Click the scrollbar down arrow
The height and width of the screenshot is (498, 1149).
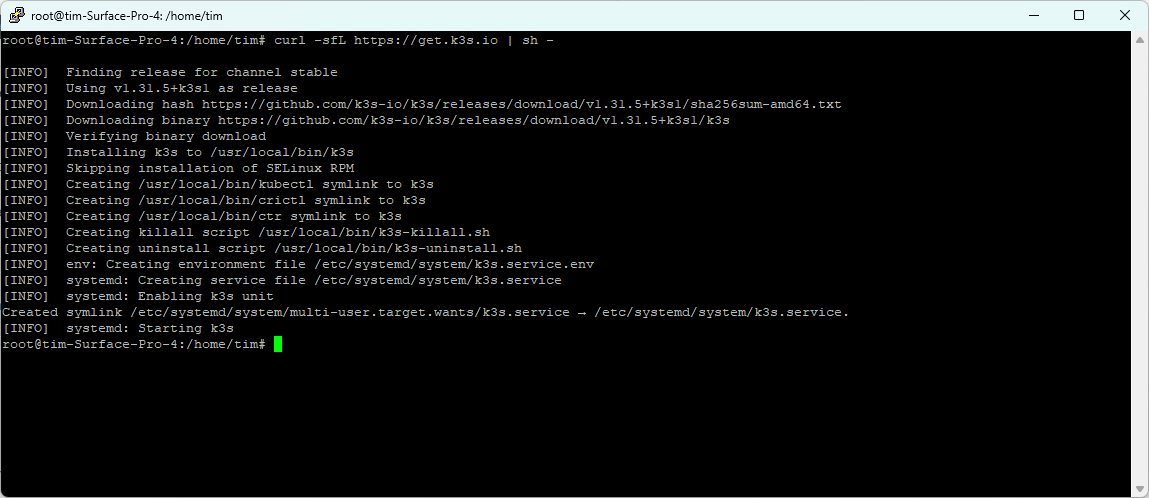tap(1140, 489)
